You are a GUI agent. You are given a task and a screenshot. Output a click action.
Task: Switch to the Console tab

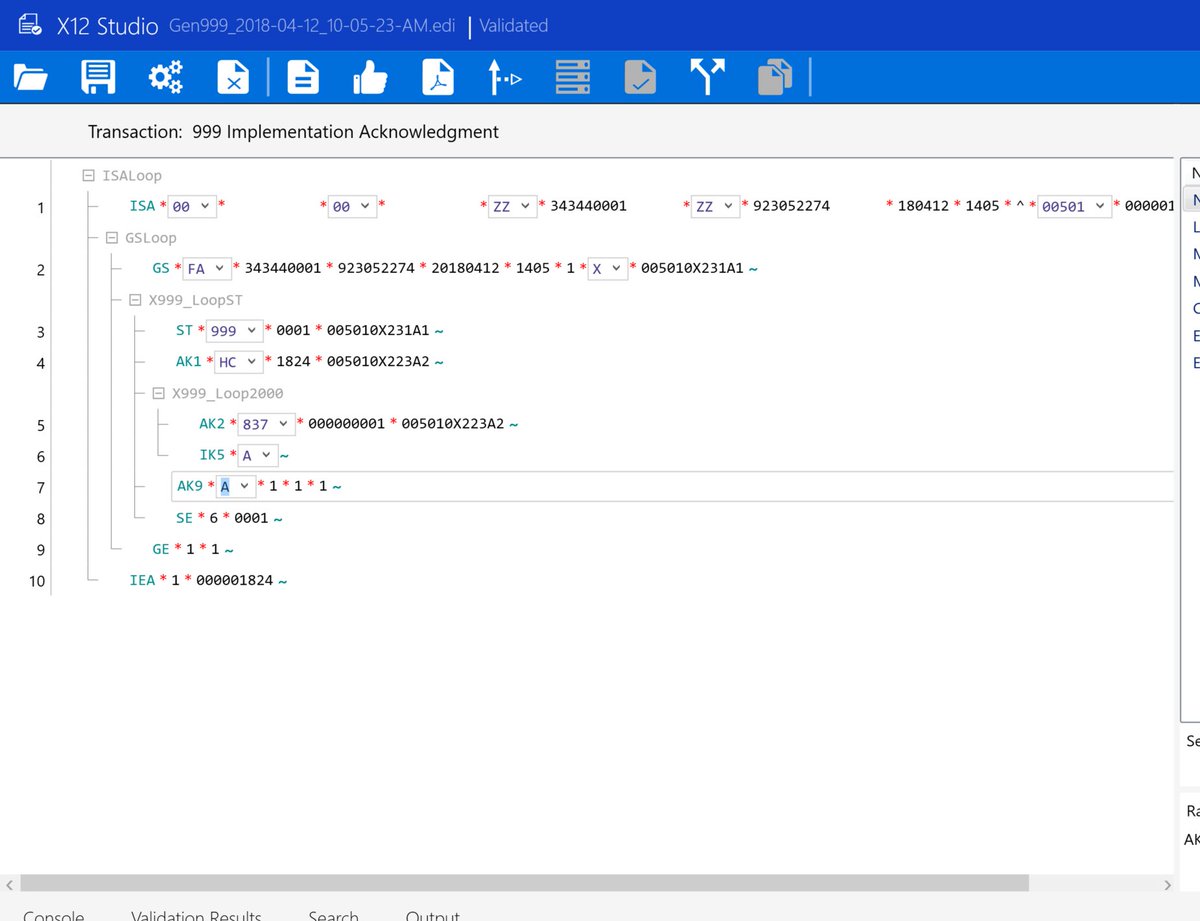pyautogui.click(x=54, y=915)
